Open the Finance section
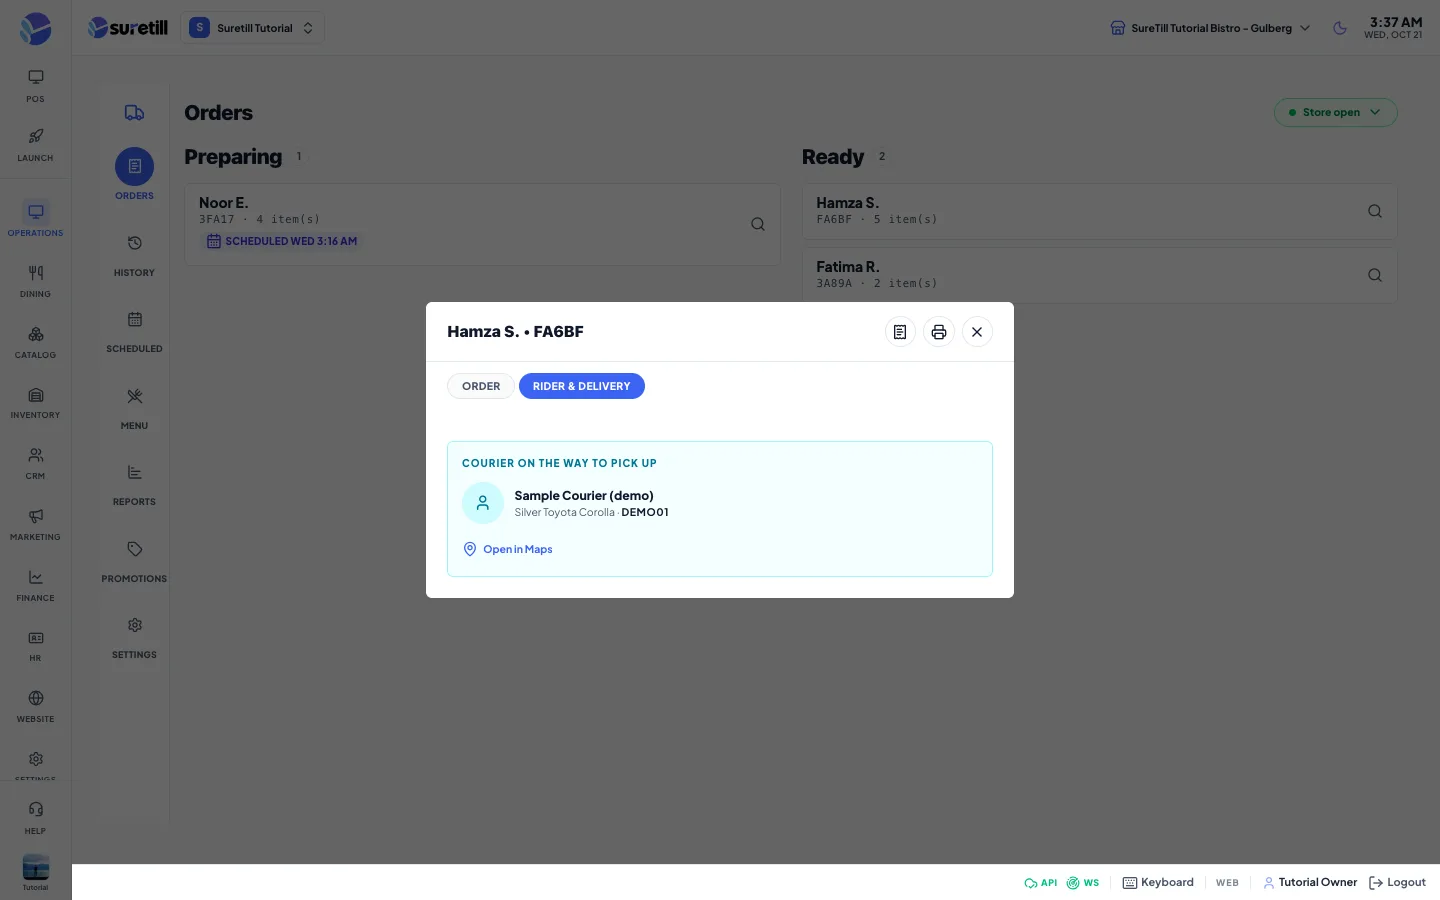 click(35, 586)
